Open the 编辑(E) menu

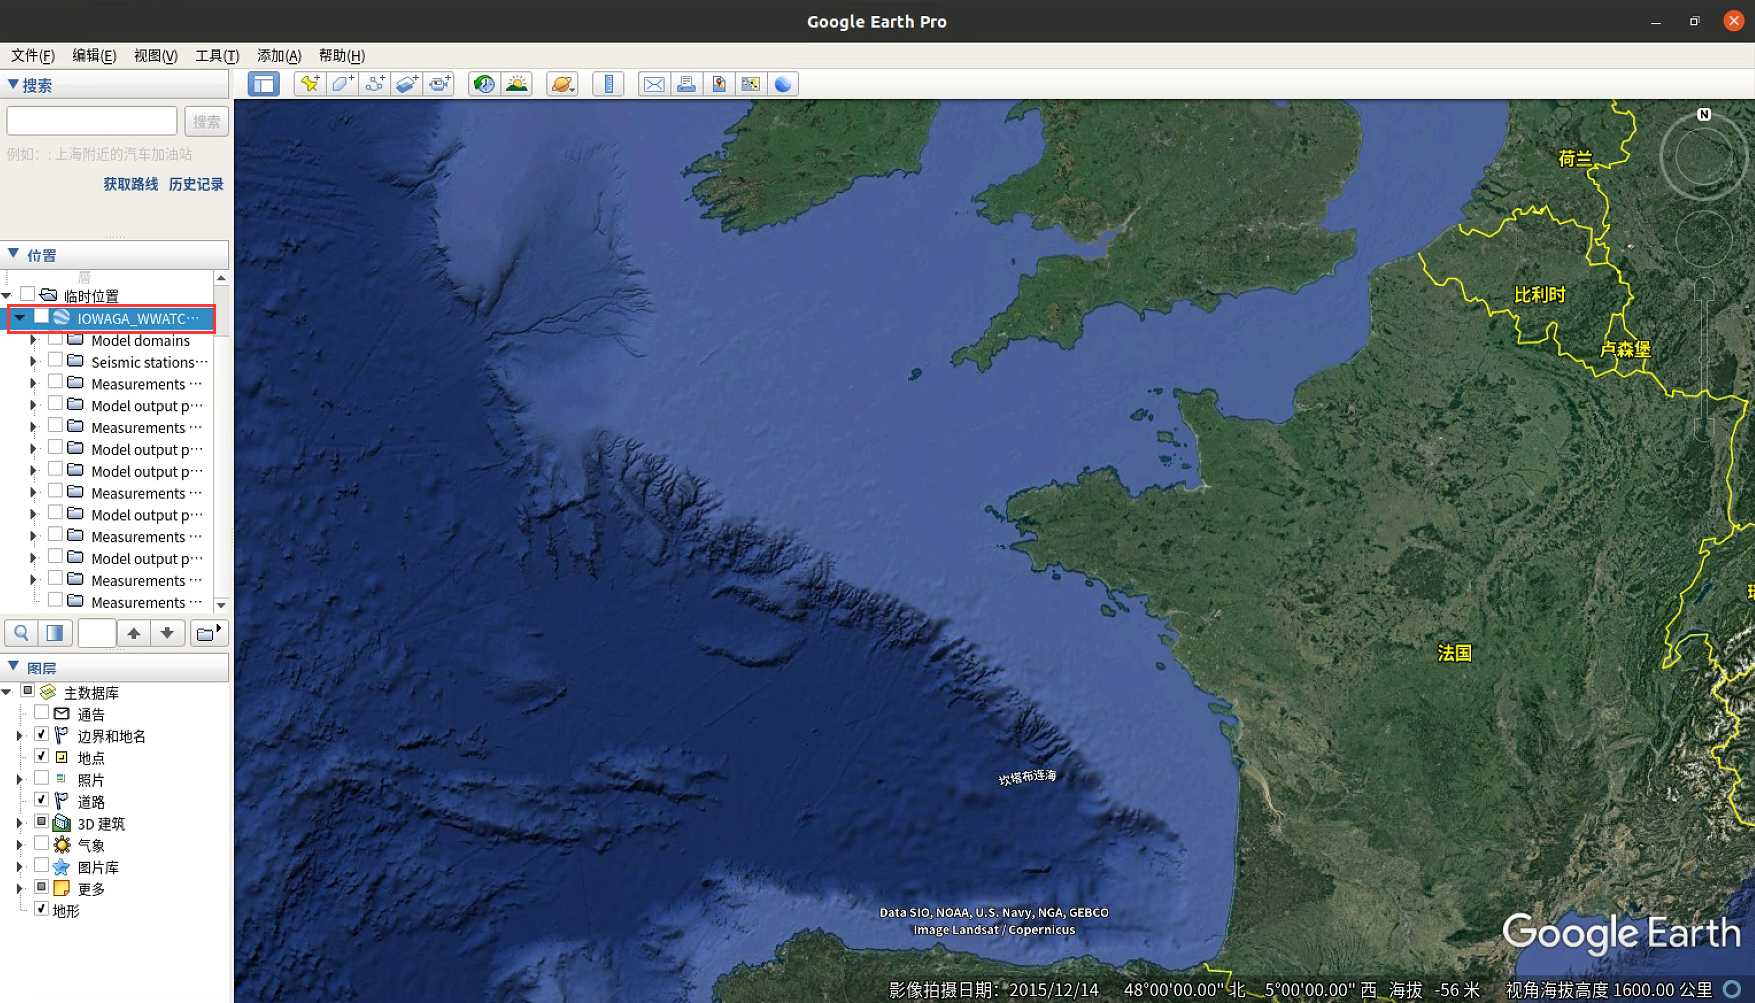(94, 55)
